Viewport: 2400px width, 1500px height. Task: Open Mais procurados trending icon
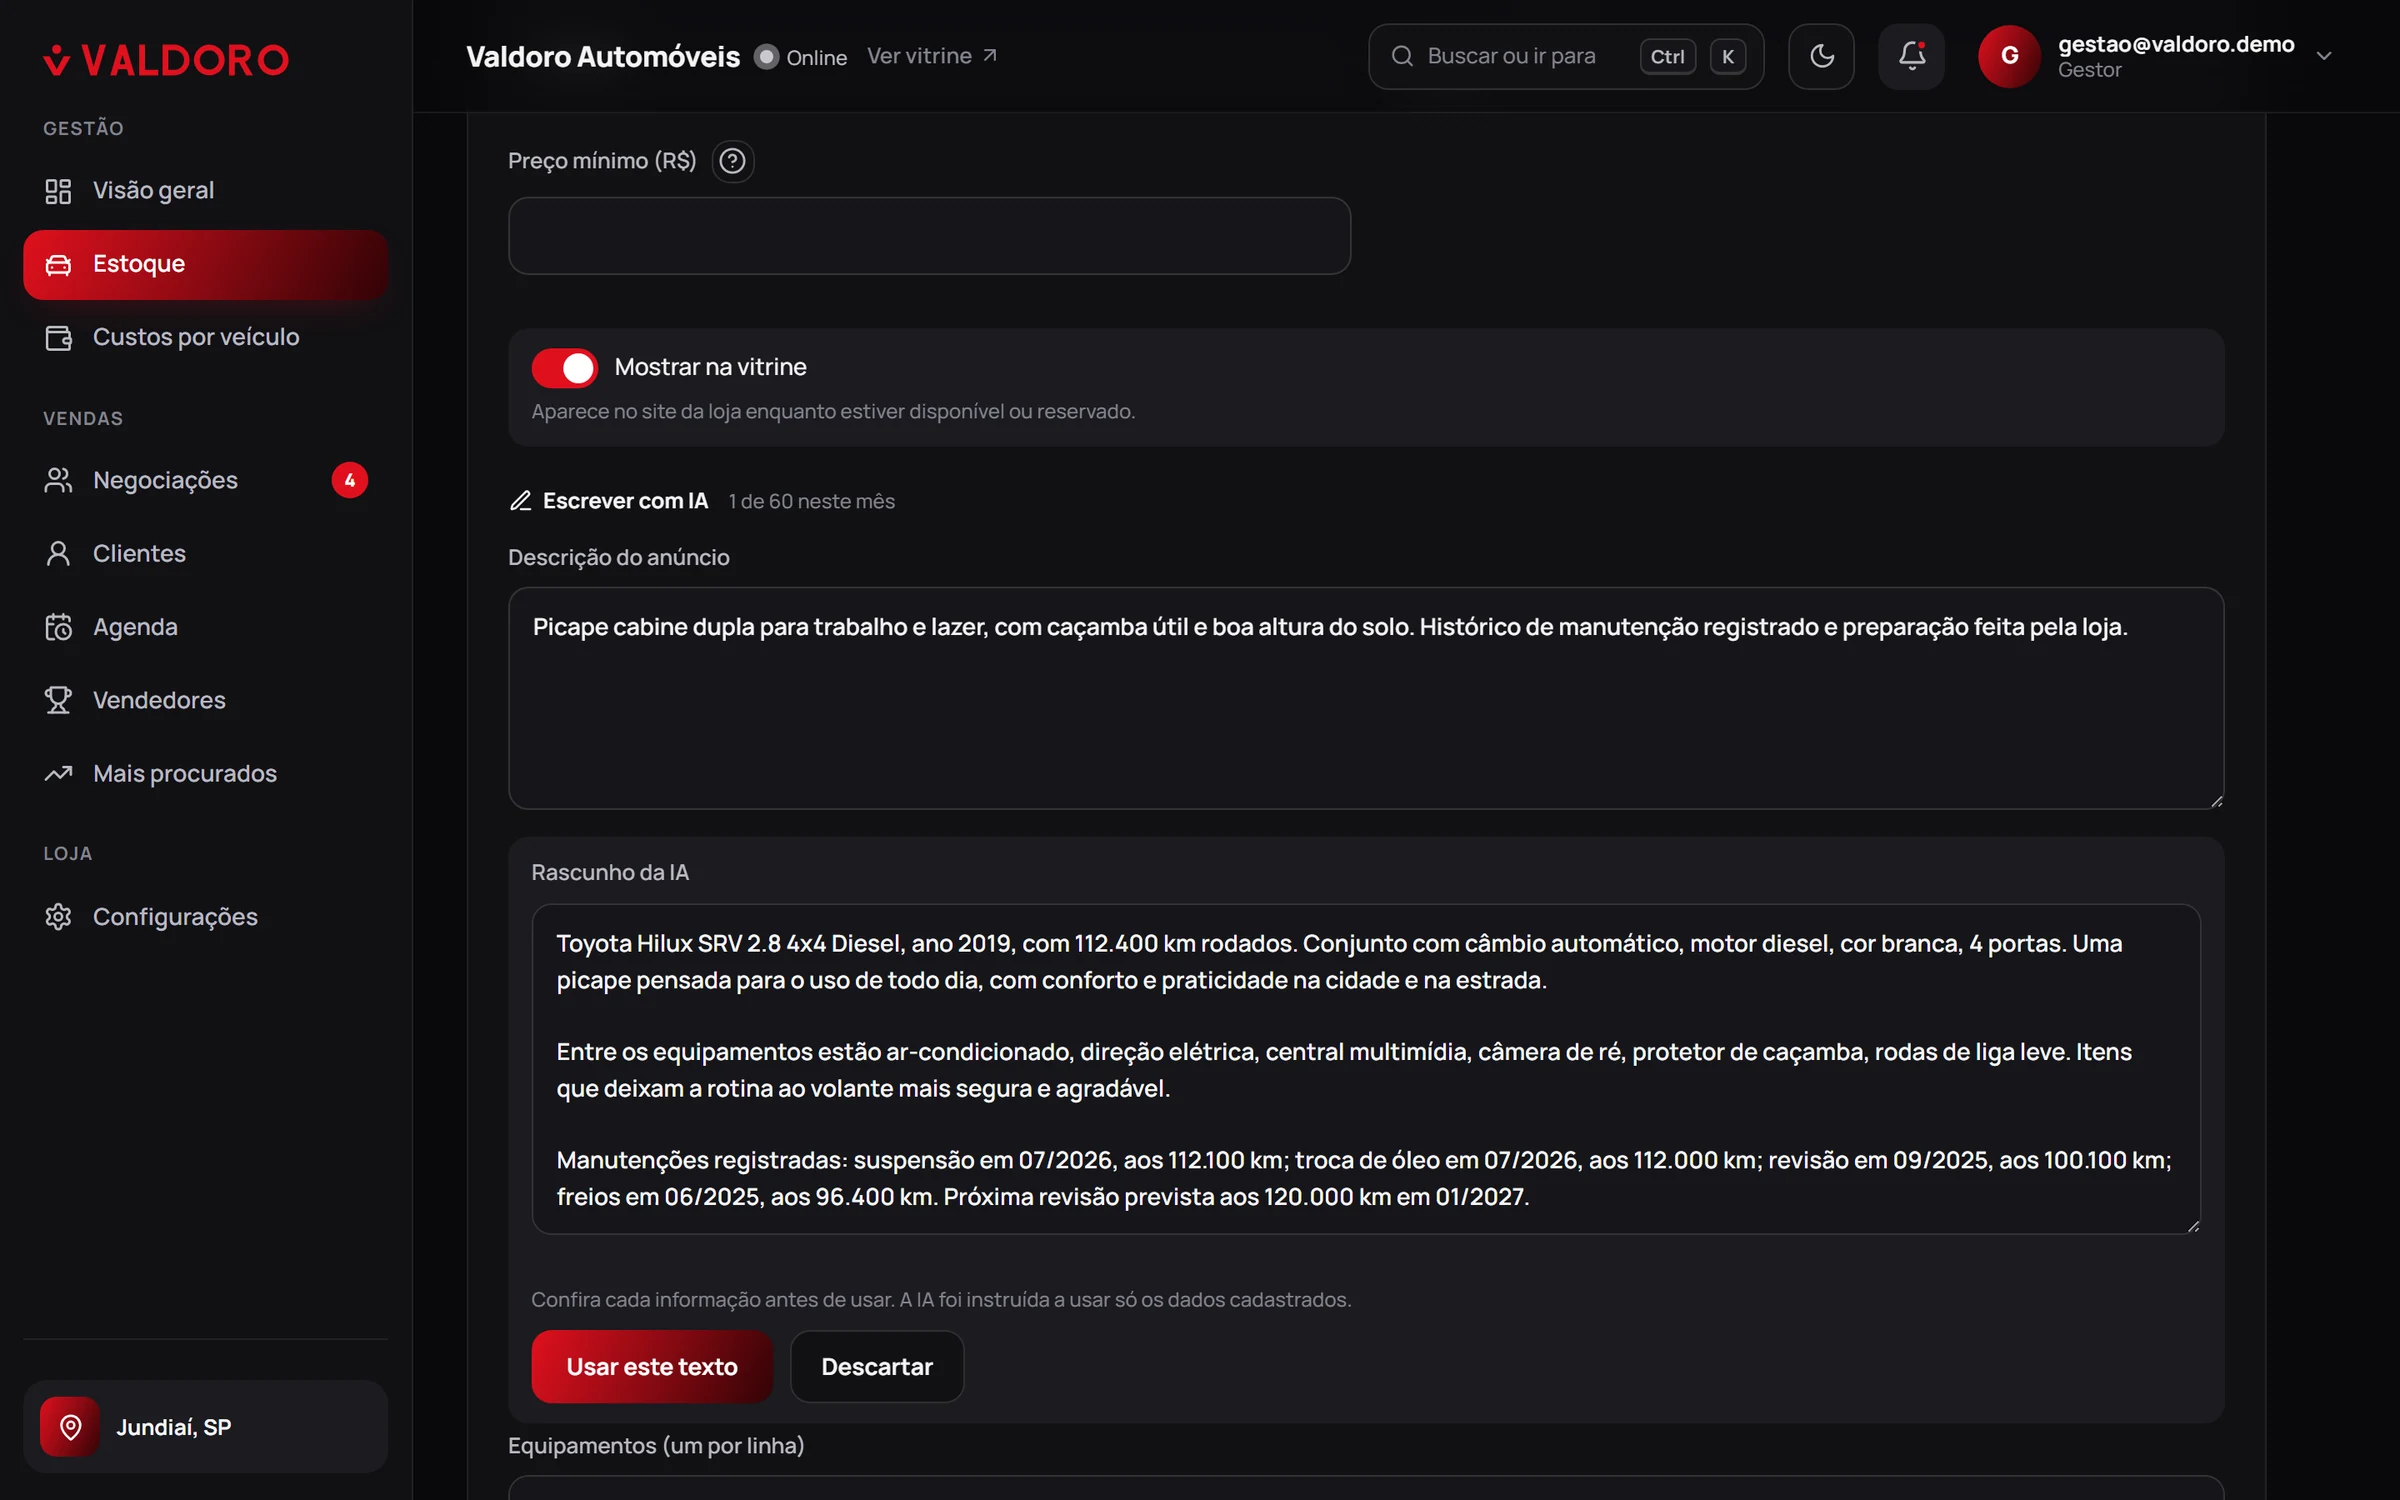coord(58,774)
